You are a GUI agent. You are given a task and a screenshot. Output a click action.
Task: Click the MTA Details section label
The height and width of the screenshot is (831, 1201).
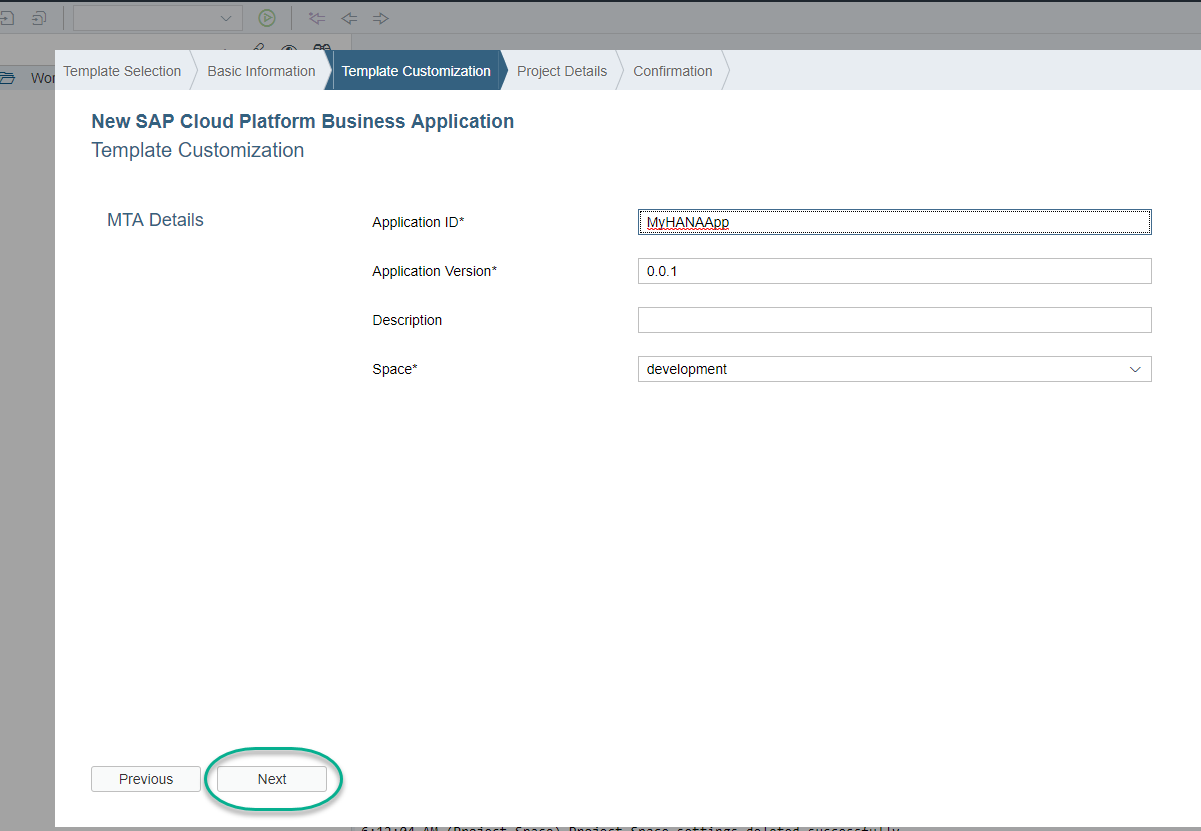click(155, 220)
